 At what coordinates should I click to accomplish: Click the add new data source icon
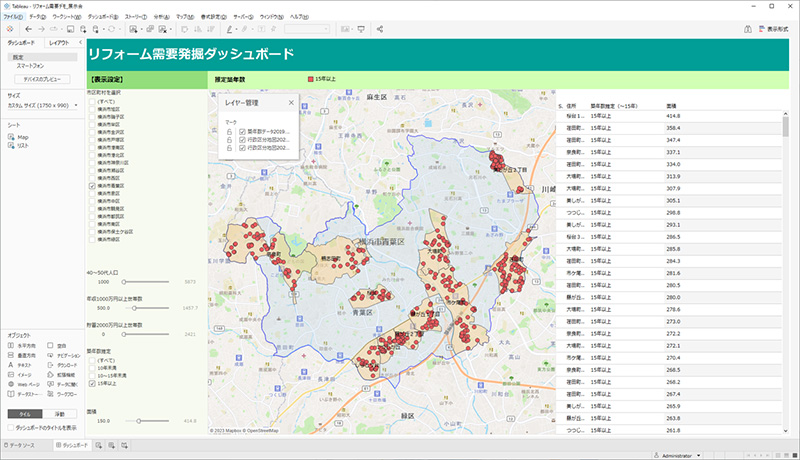tap(83, 29)
